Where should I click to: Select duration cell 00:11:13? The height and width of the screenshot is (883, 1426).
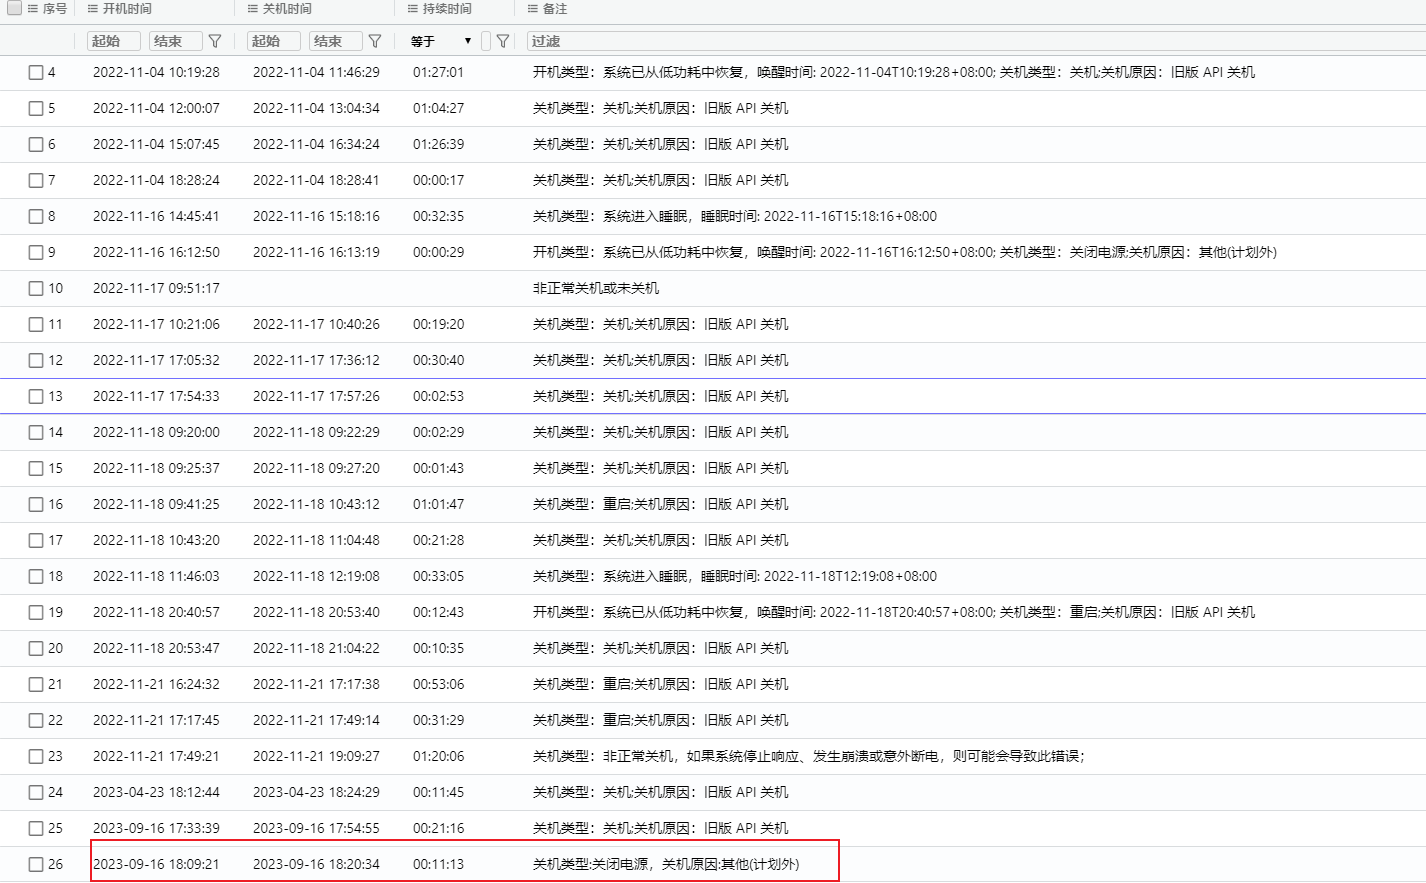438,864
